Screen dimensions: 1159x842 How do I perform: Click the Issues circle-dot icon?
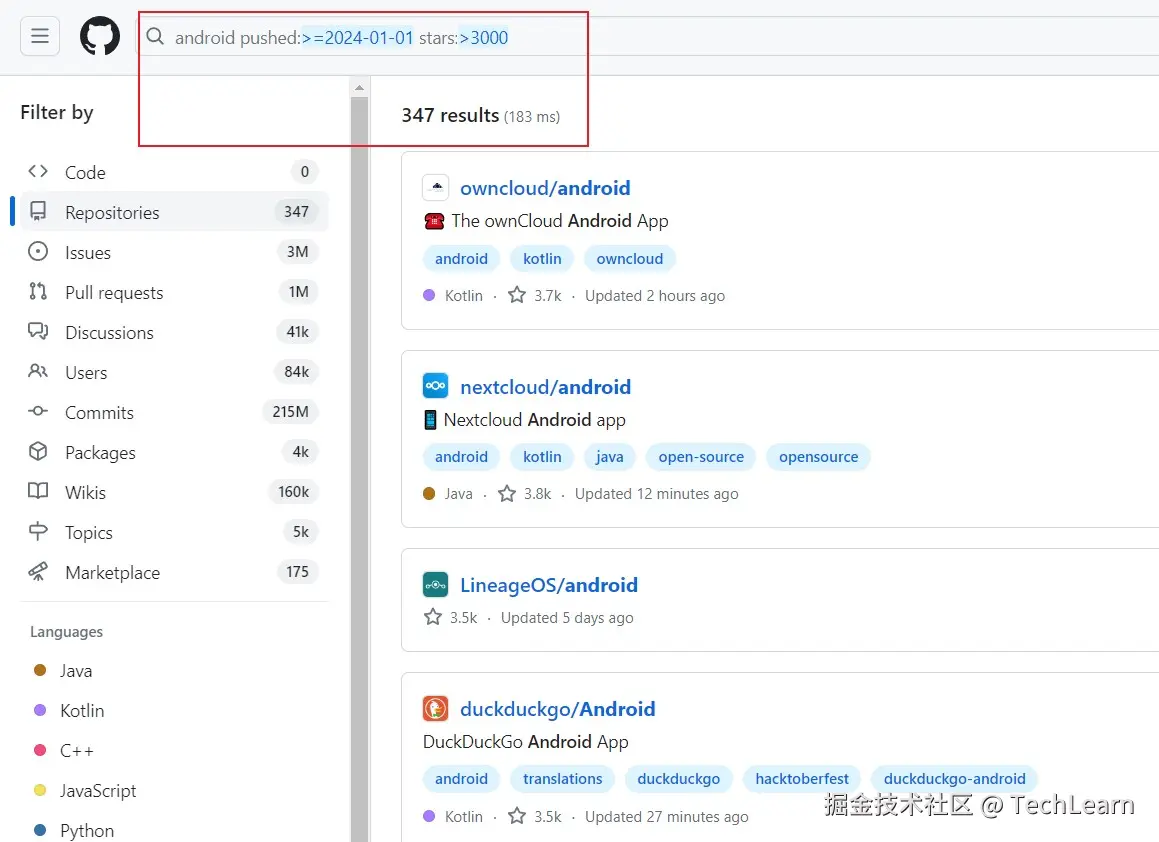[38, 251]
